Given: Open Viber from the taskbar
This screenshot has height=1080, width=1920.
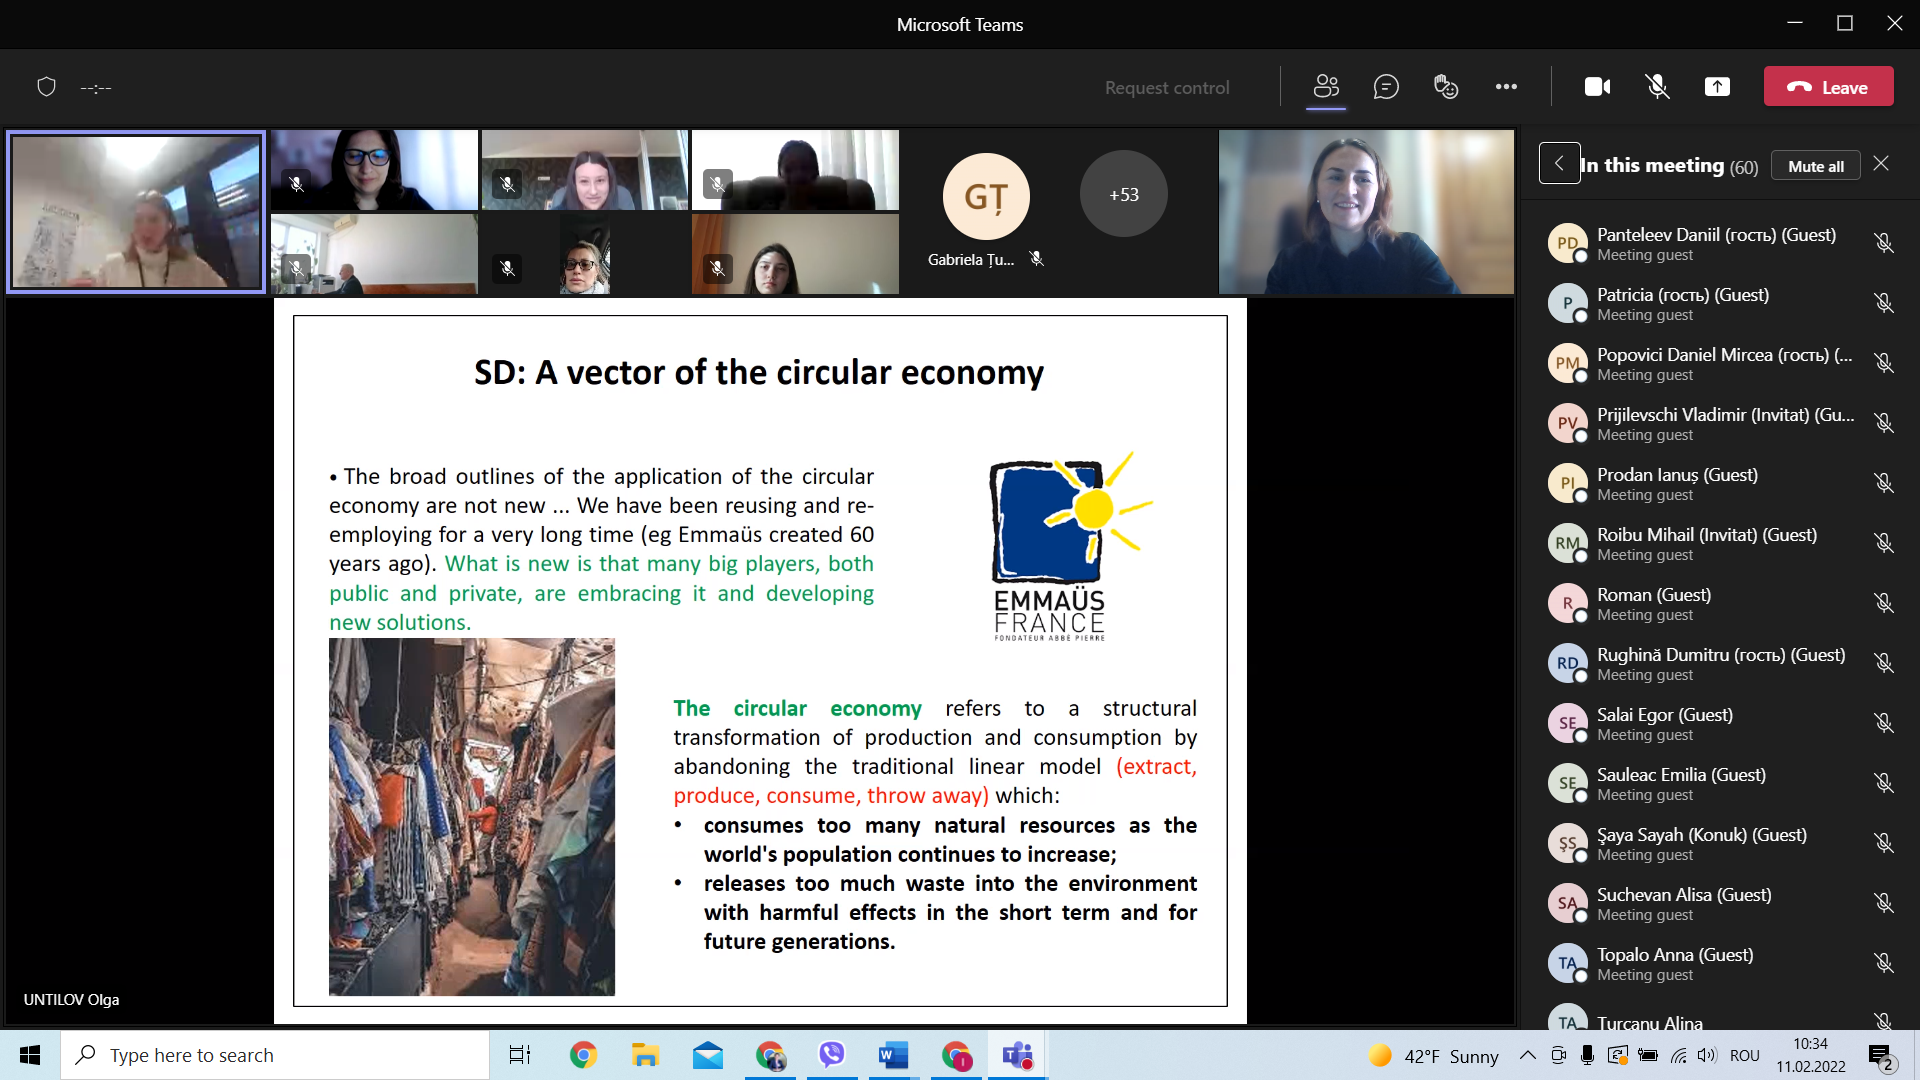Looking at the screenshot, I should 831,1054.
